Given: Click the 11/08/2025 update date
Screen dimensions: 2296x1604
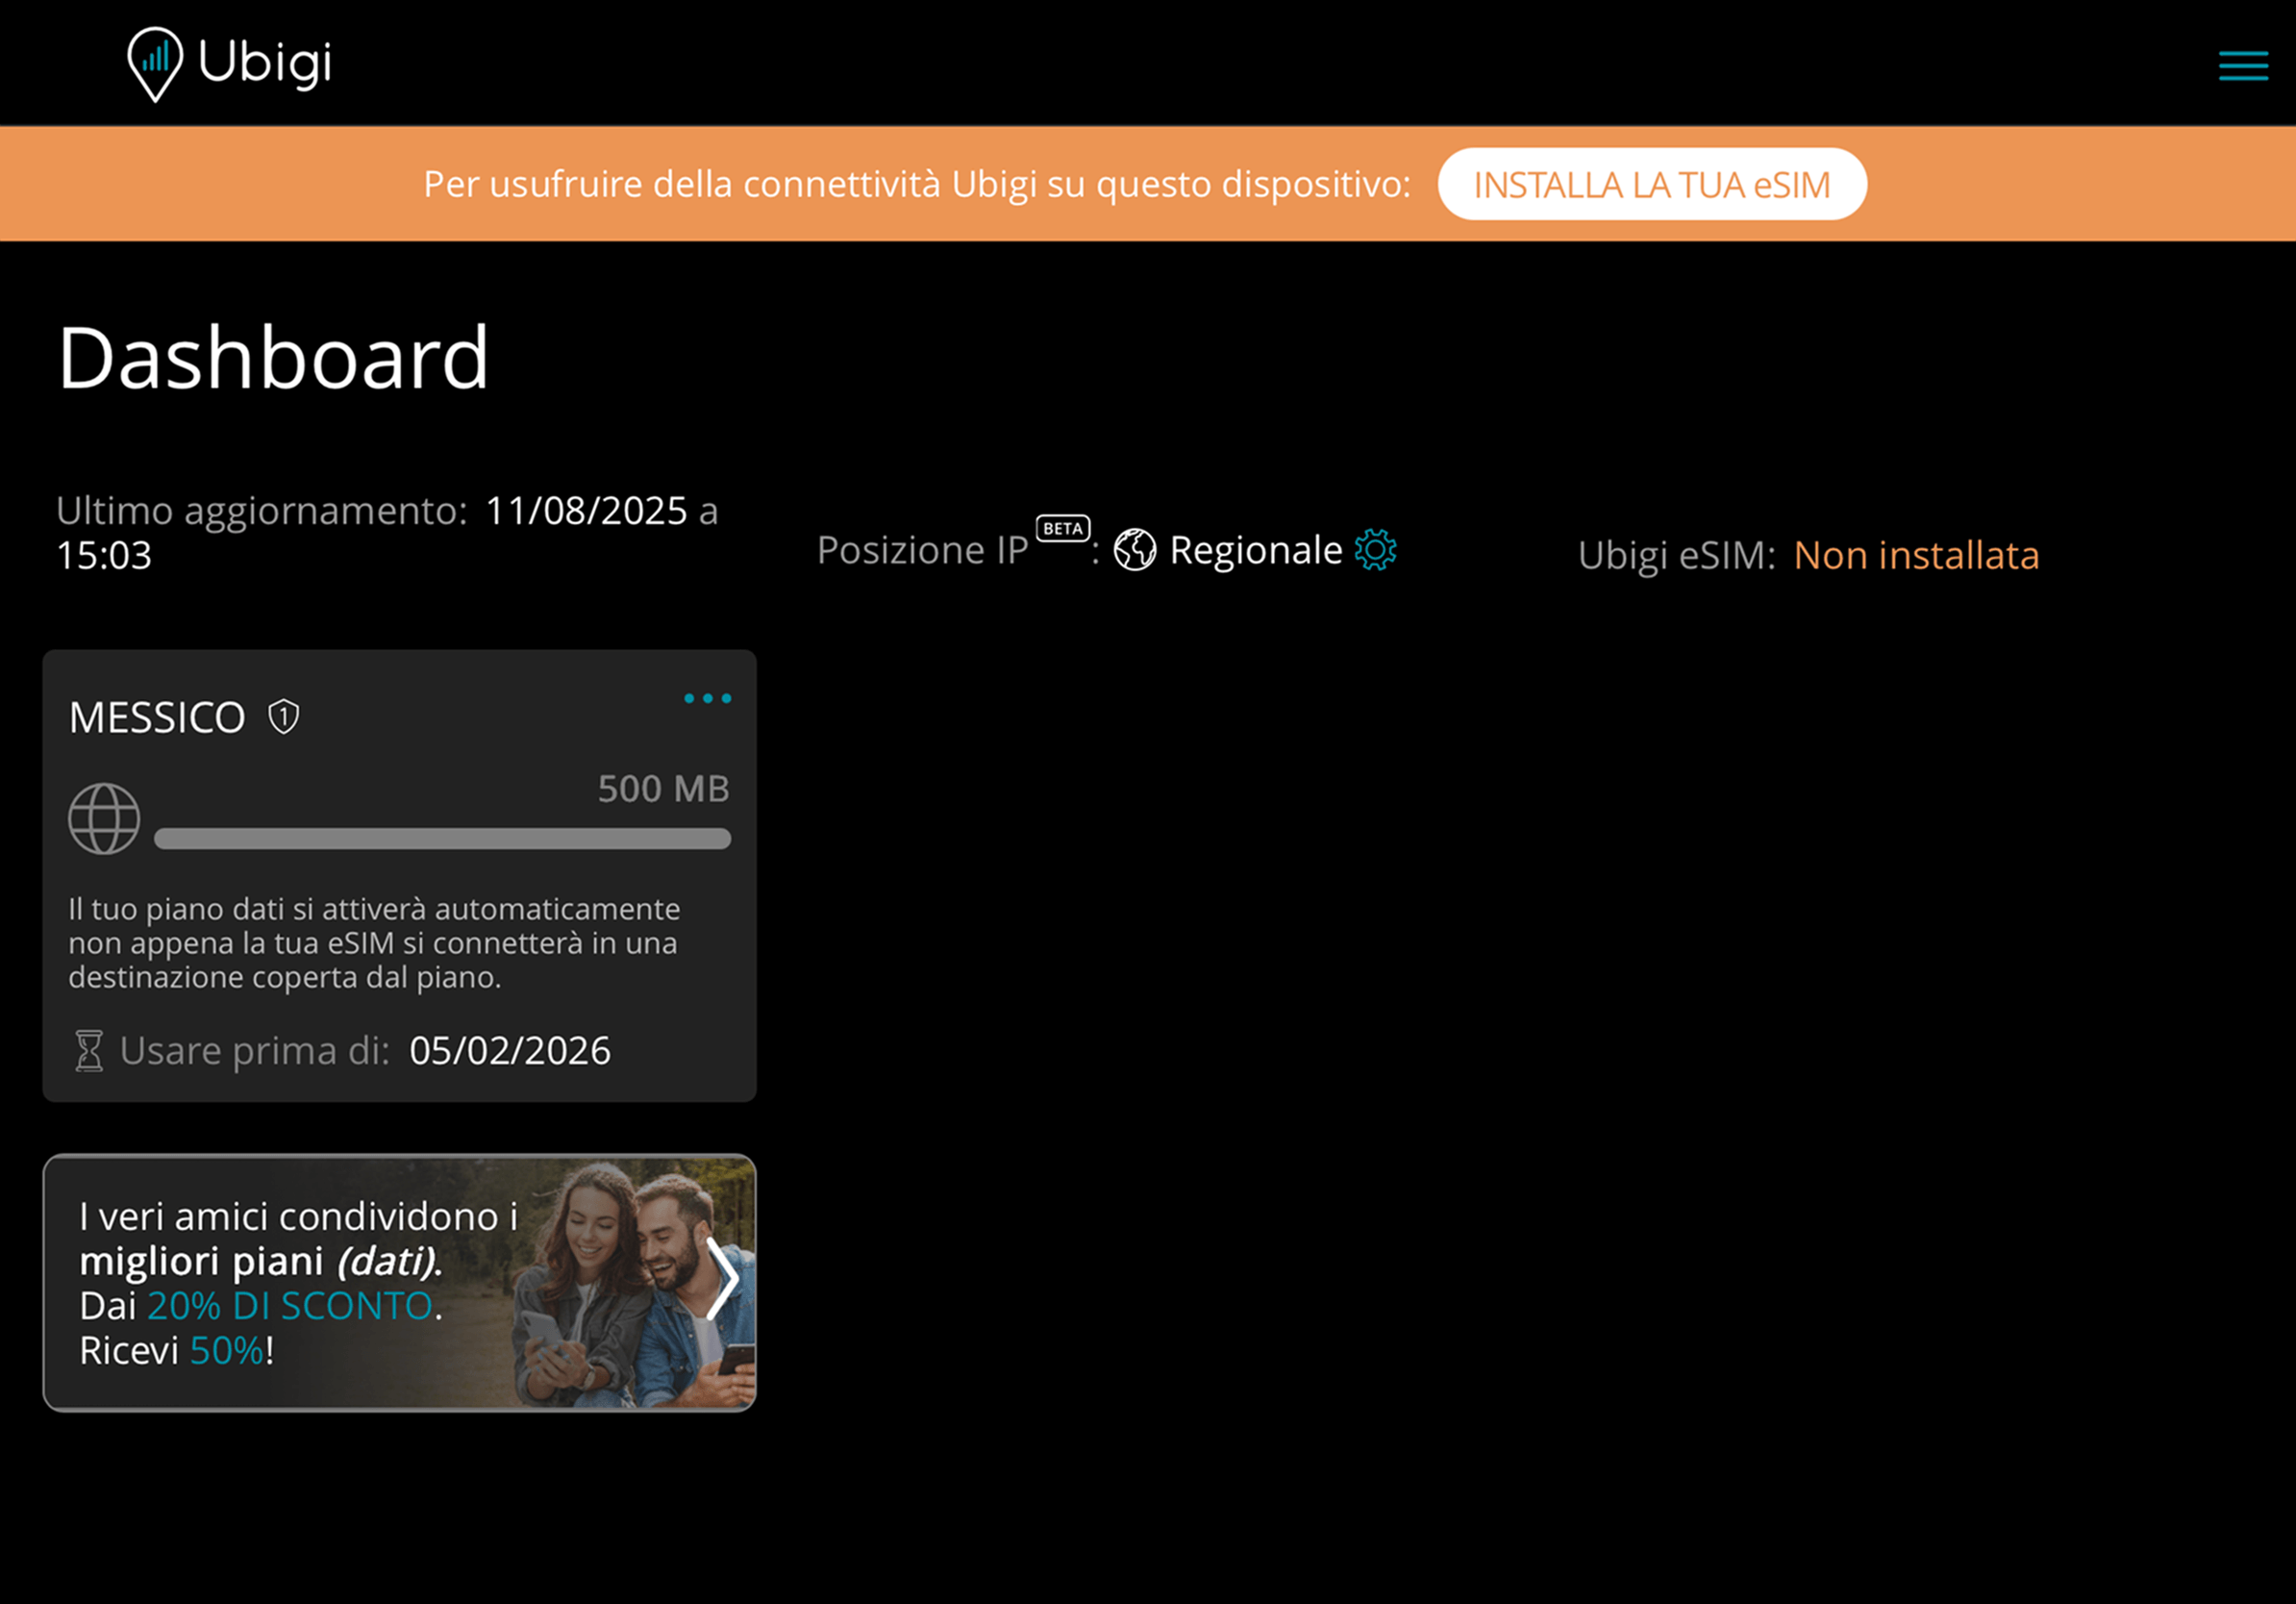Looking at the screenshot, I should [x=587, y=511].
